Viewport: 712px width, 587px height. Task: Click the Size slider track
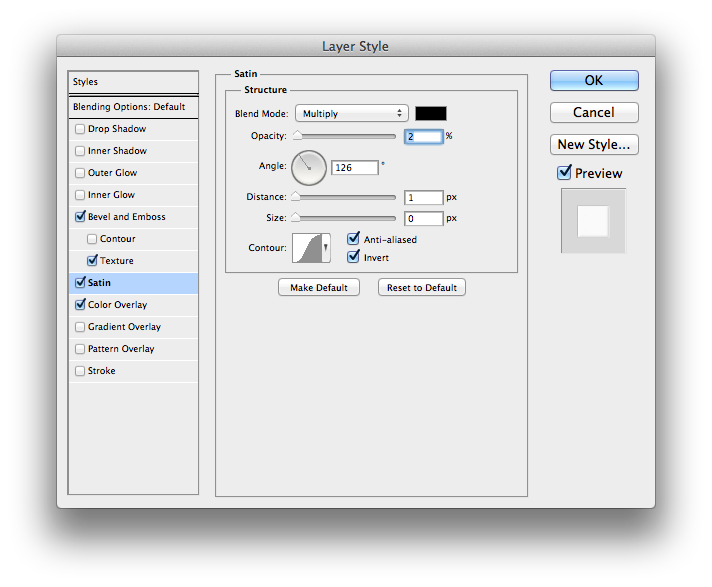click(x=346, y=218)
